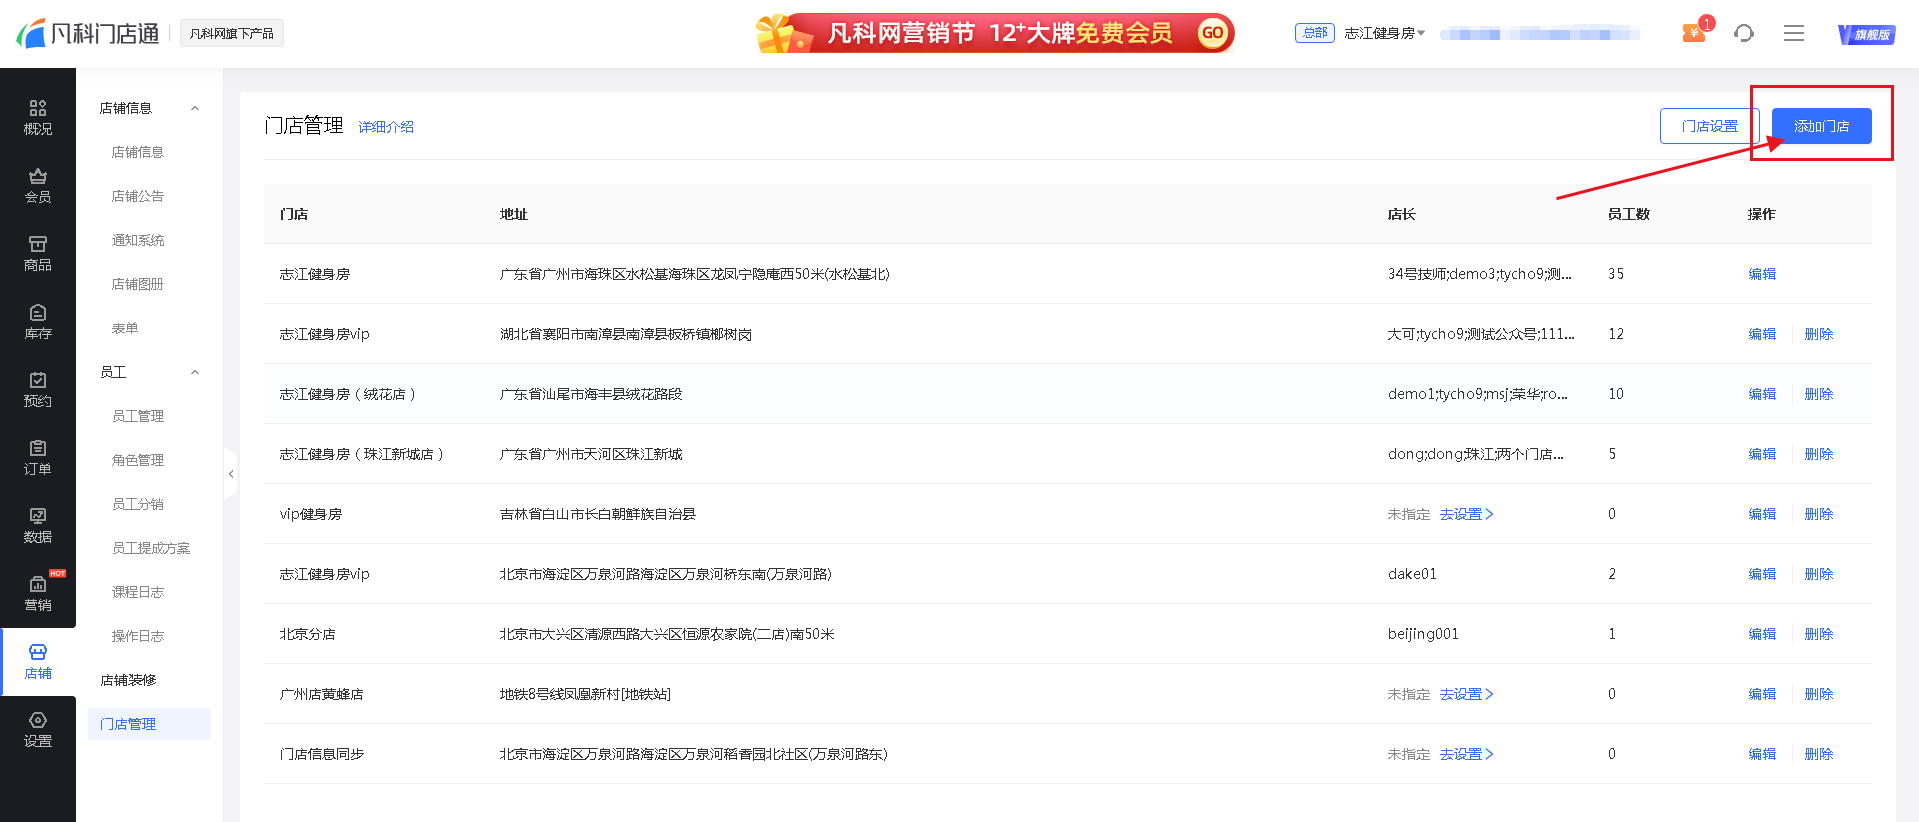This screenshot has width=1919, height=822.
Task: Open the 数据 data sidebar icon
Action: [38, 526]
